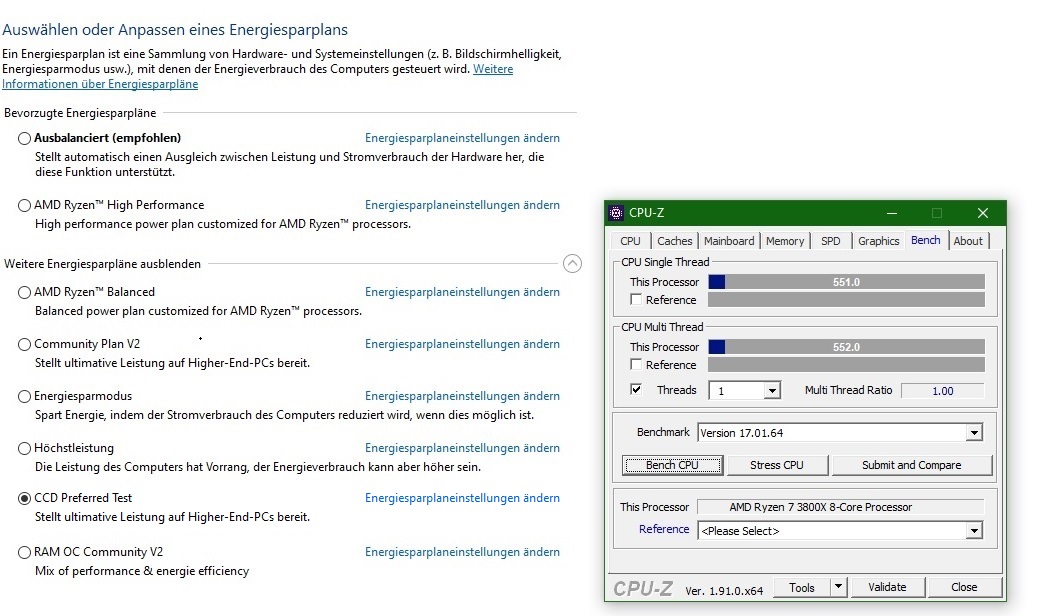Start Stress CPU test

[777, 465]
